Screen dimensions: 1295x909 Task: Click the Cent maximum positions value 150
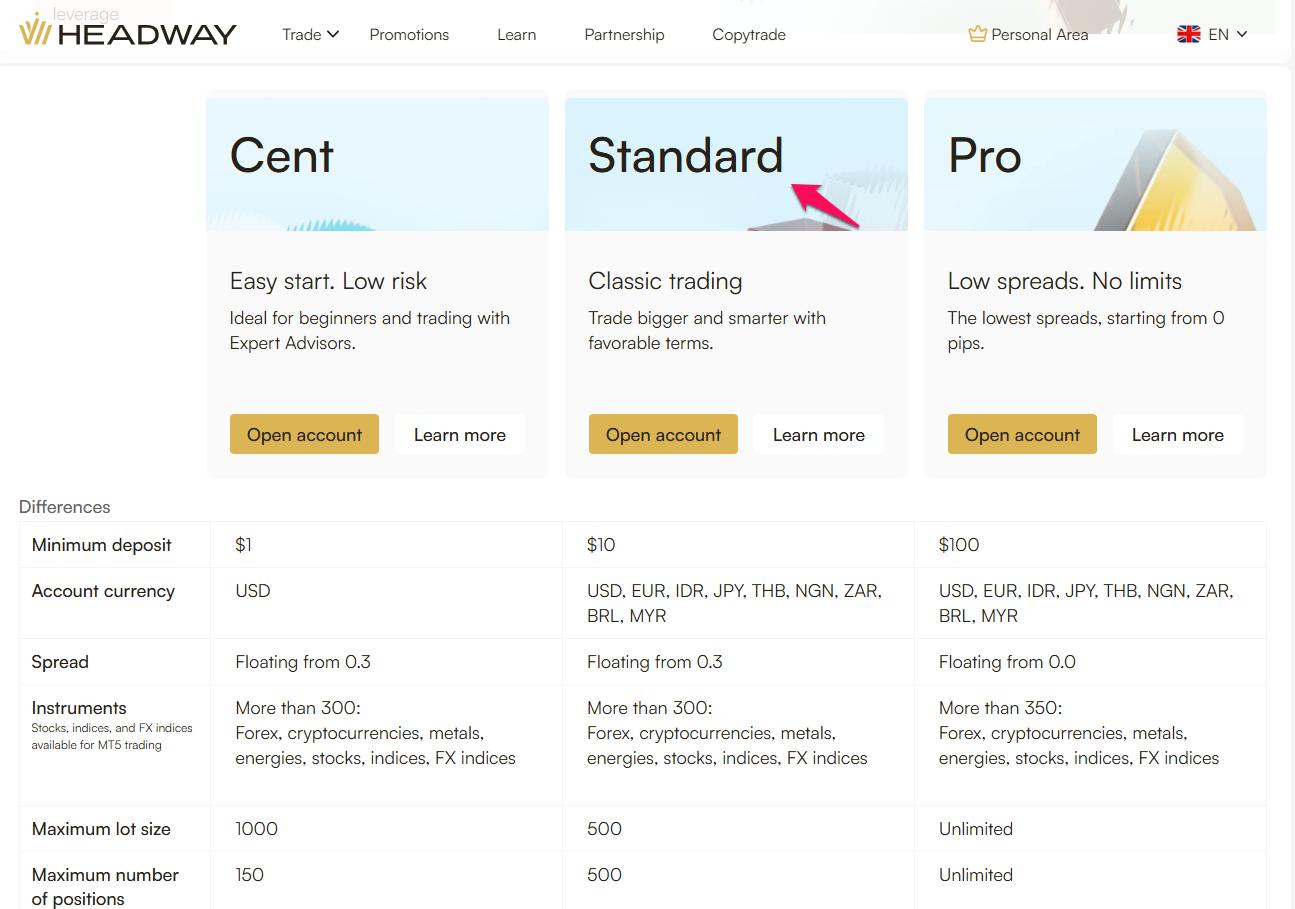click(x=249, y=875)
